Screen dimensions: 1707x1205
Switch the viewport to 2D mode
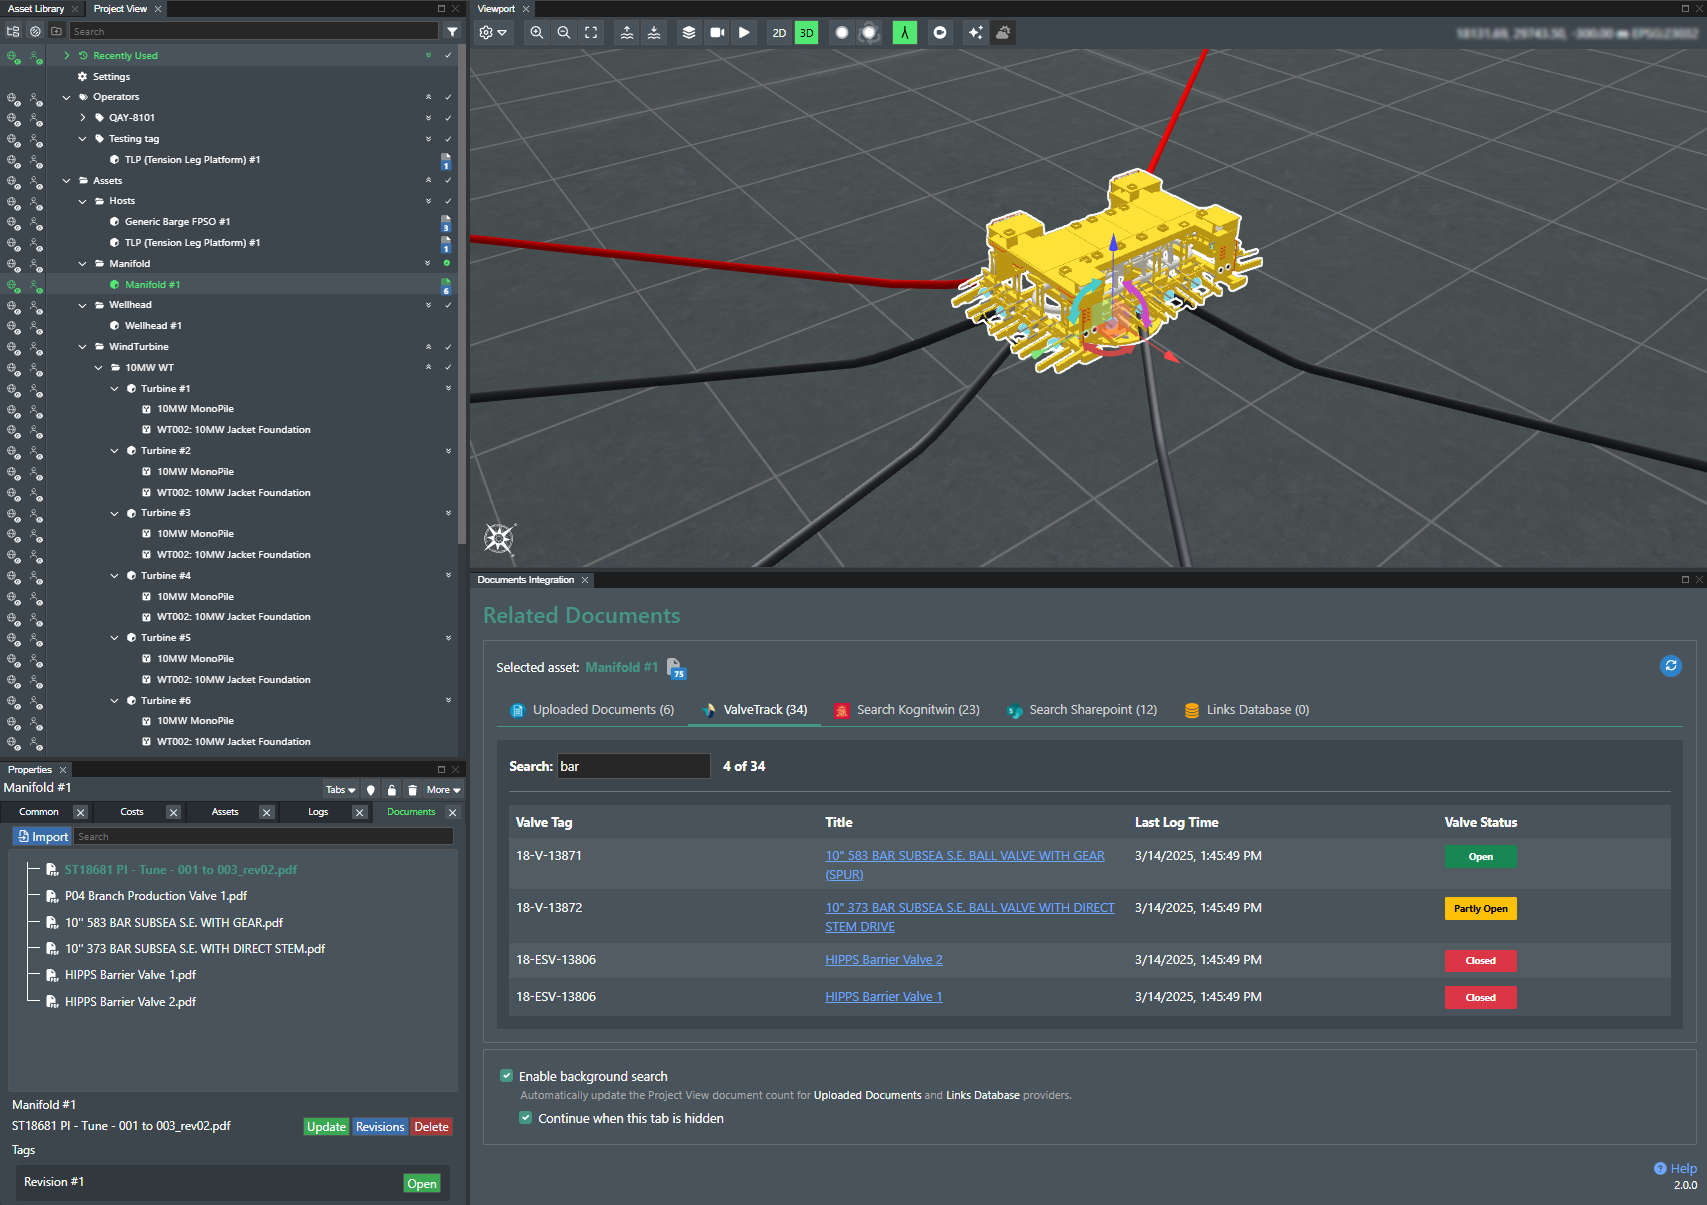point(779,32)
